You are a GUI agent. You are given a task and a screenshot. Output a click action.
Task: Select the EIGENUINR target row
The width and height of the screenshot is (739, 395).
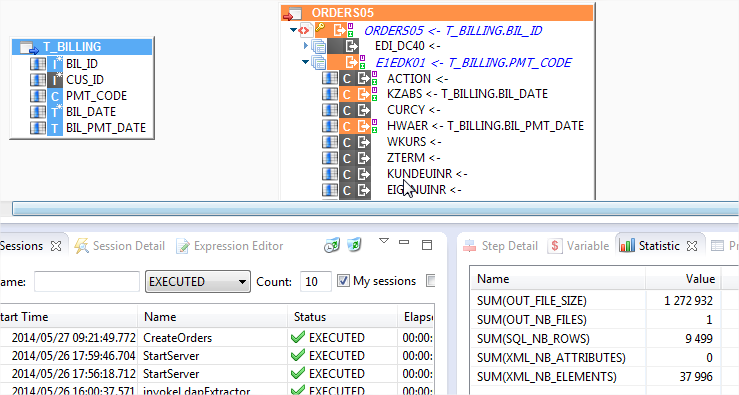click(423, 190)
